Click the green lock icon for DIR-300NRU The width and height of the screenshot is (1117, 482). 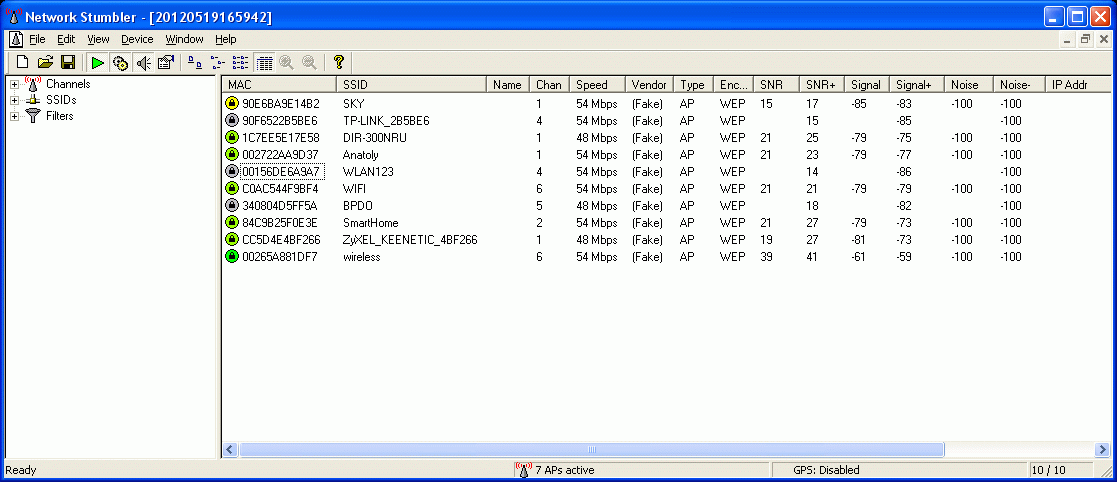coord(232,137)
